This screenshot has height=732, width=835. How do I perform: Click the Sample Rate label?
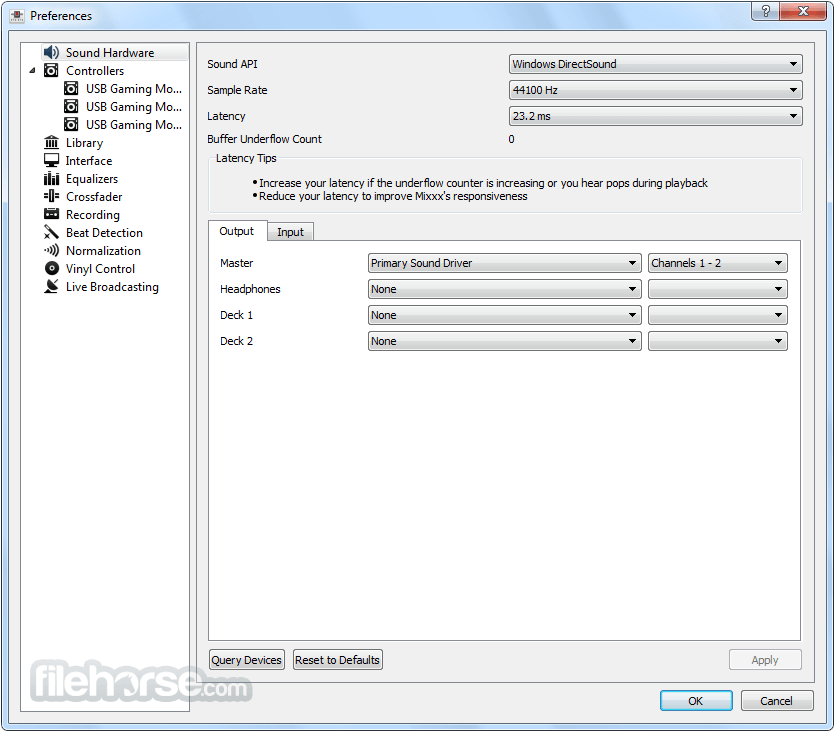237,90
